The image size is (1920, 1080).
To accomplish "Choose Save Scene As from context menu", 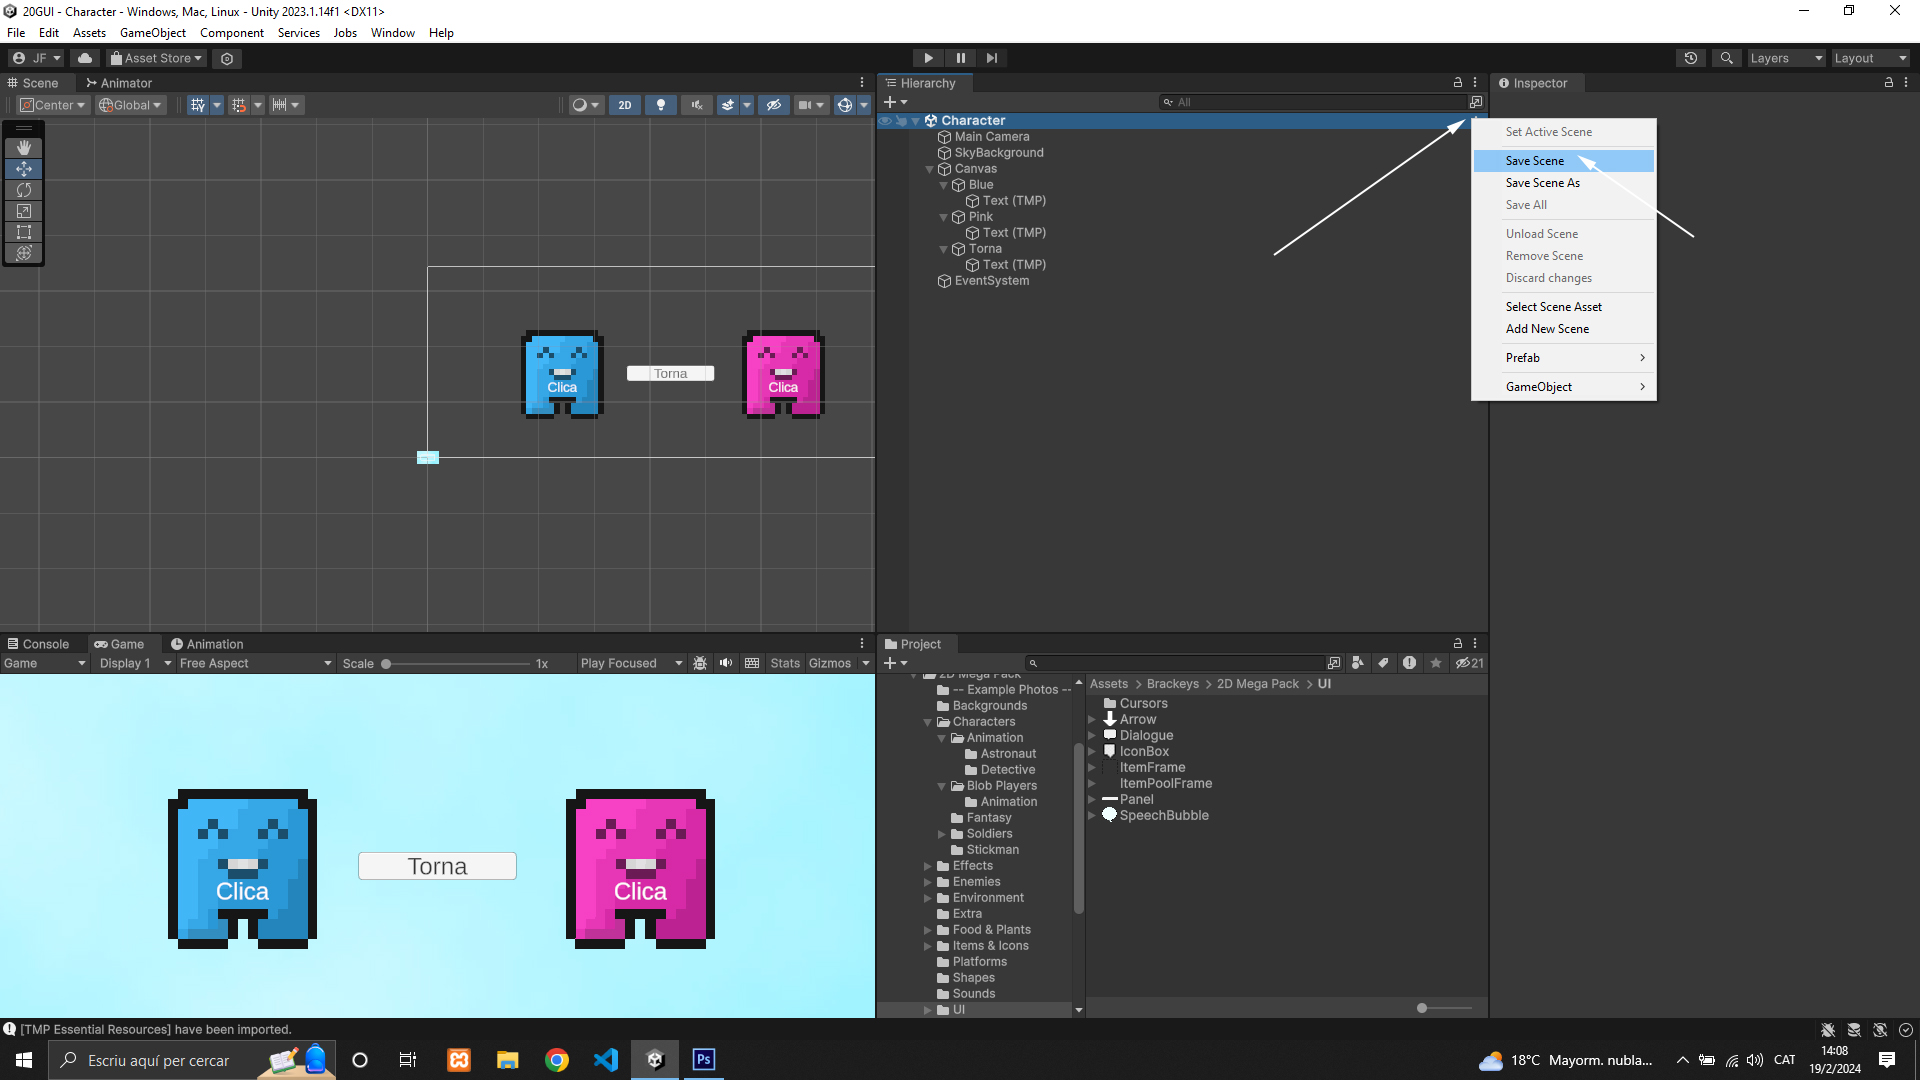I will point(1542,183).
